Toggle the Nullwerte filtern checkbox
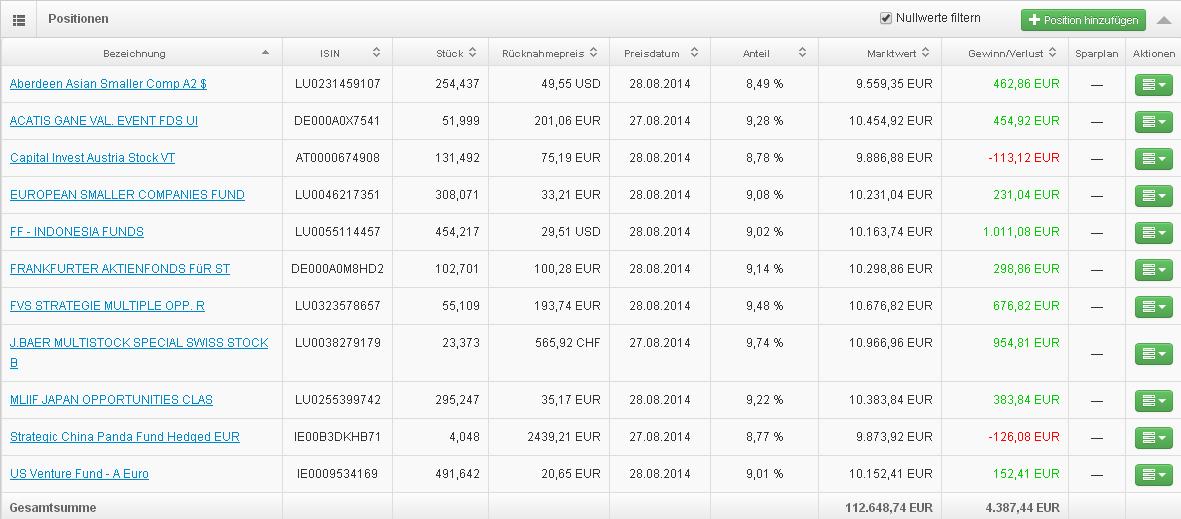1181x519 pixels. pos(886,18)
